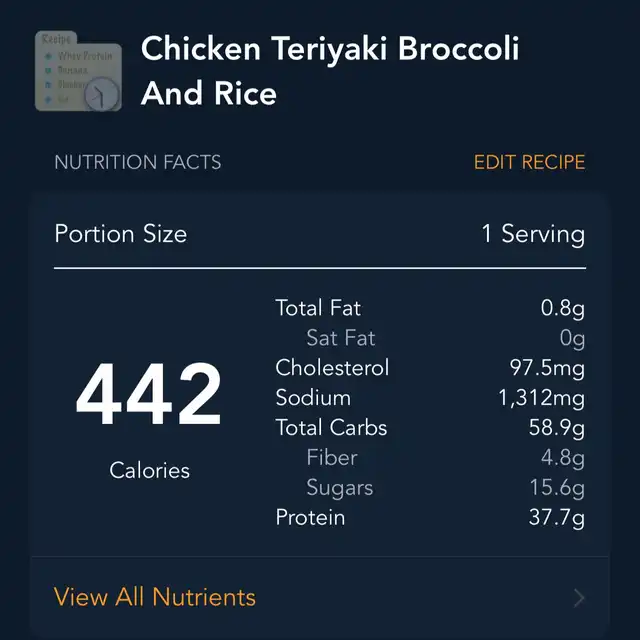Select the Total Carbs row
Viewport: 640px width, 640px height.
click(331, 428)
